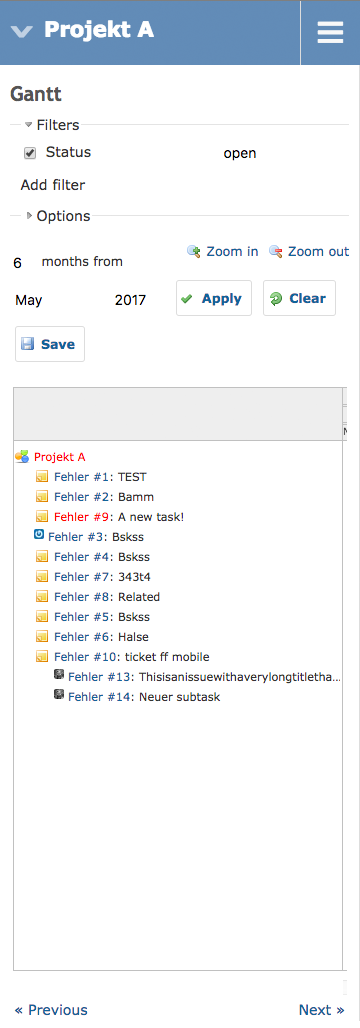Click the Projekt A project icon in tree
The width and height of the screenshot is (360, 1028).
pyautogui.click(x=22, y=456)
